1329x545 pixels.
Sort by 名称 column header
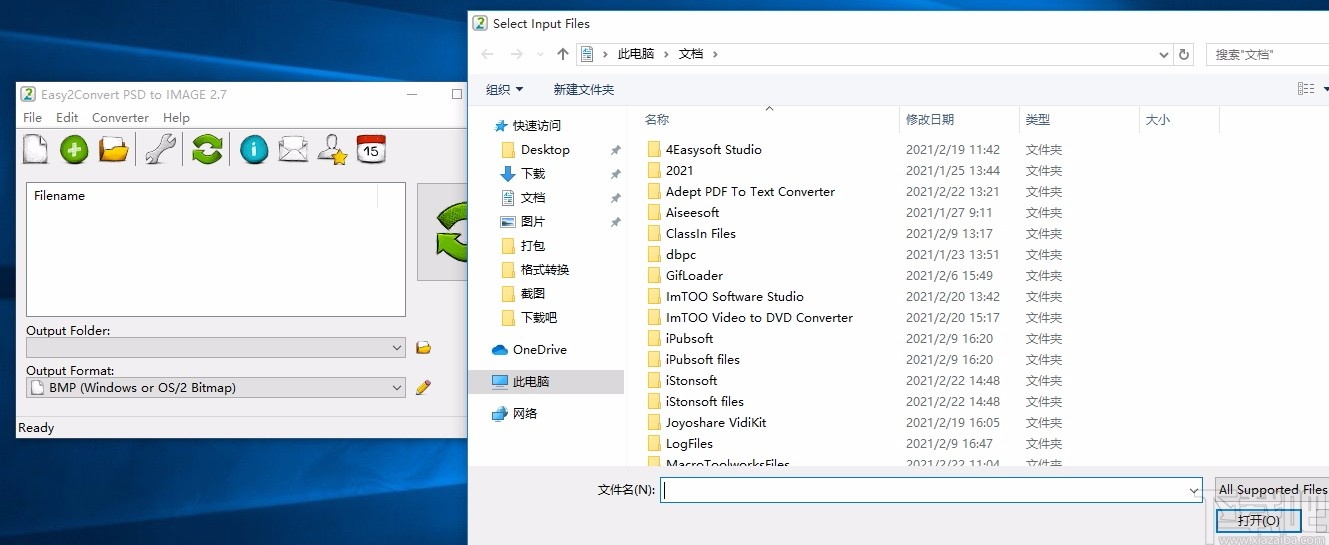click(x=657, y=119)
